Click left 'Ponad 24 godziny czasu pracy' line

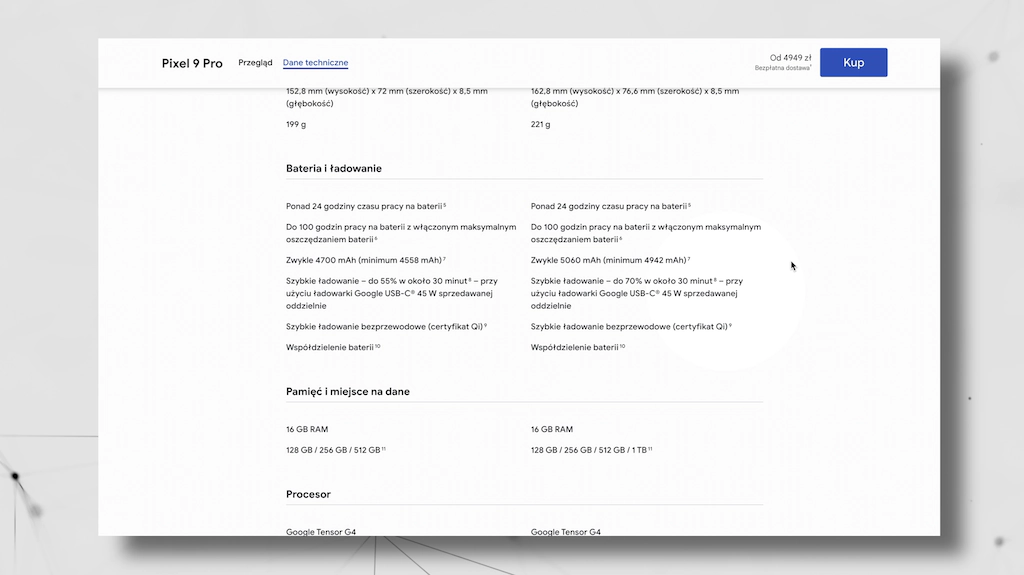[x=366, y=206]
